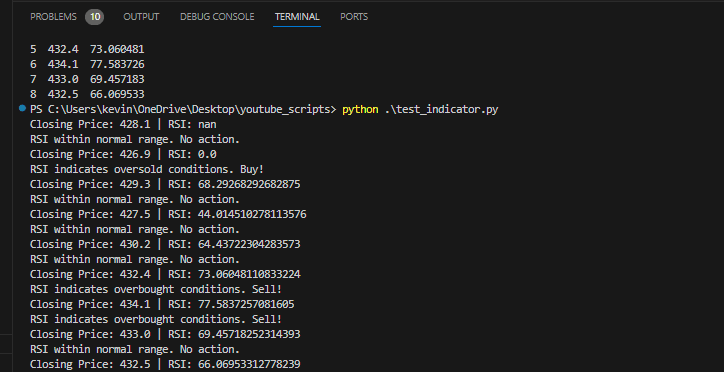Screen dimensions: 724x372
Task: Click the line 'Closing Price: 432.5 | RSI: 66.06953312778239'
Action: click(165, 364)
